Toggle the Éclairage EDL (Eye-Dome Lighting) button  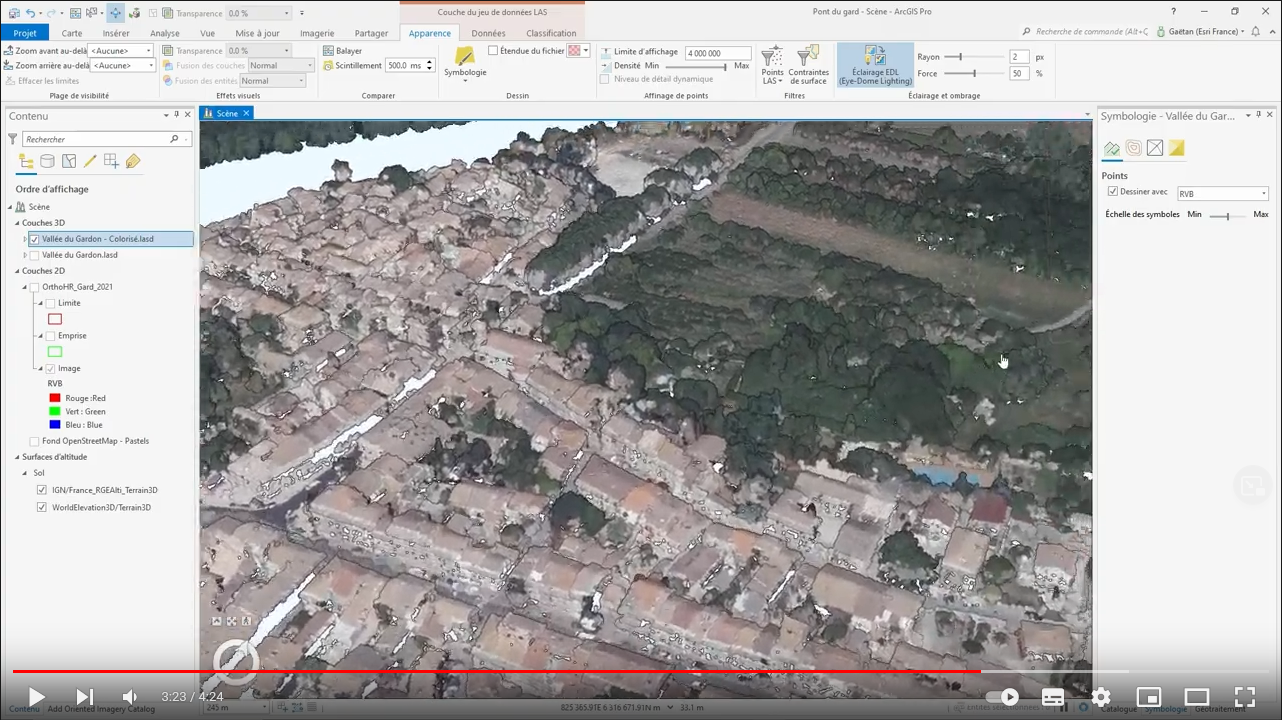click(875, 64)
